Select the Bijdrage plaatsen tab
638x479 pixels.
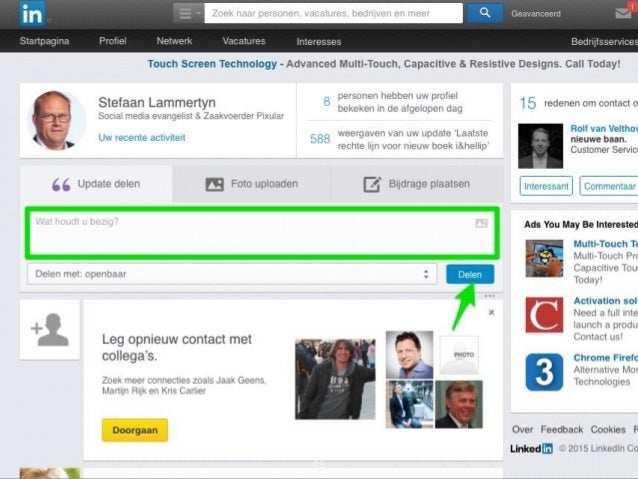coord(417,184)
